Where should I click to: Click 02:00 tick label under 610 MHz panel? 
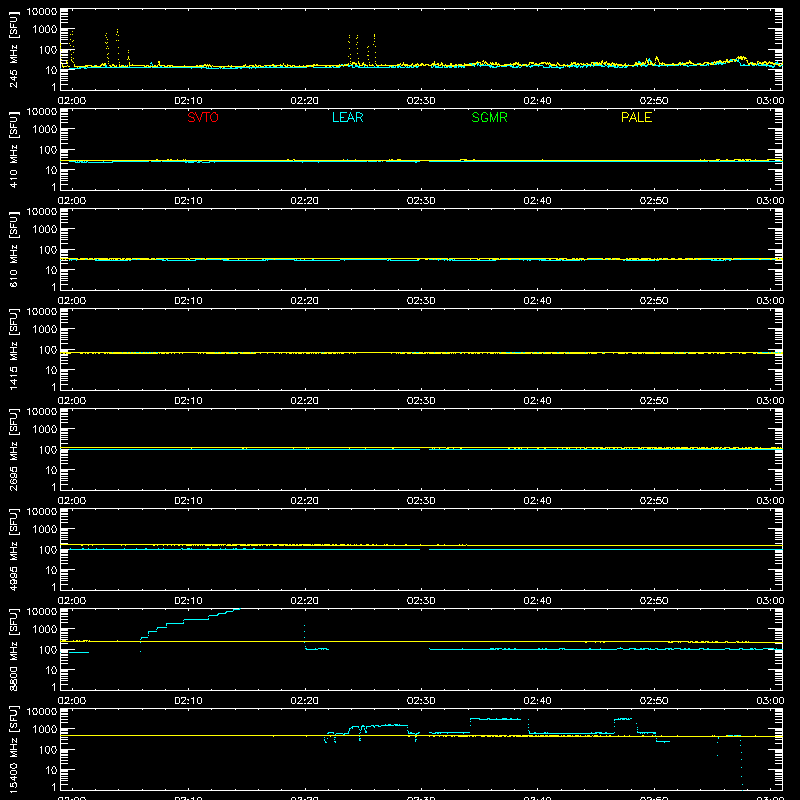coord(72,301)
